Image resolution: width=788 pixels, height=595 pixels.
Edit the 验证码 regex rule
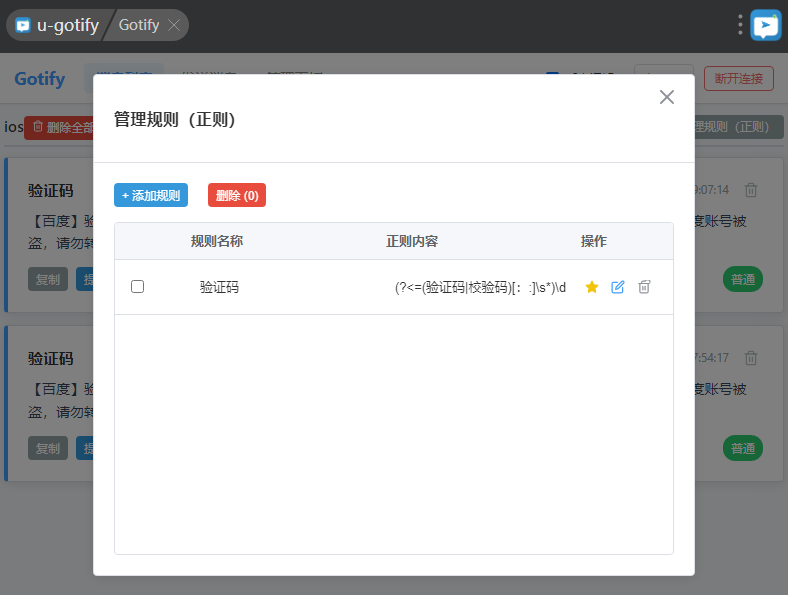pyautogui.click(x=618, y=287)
